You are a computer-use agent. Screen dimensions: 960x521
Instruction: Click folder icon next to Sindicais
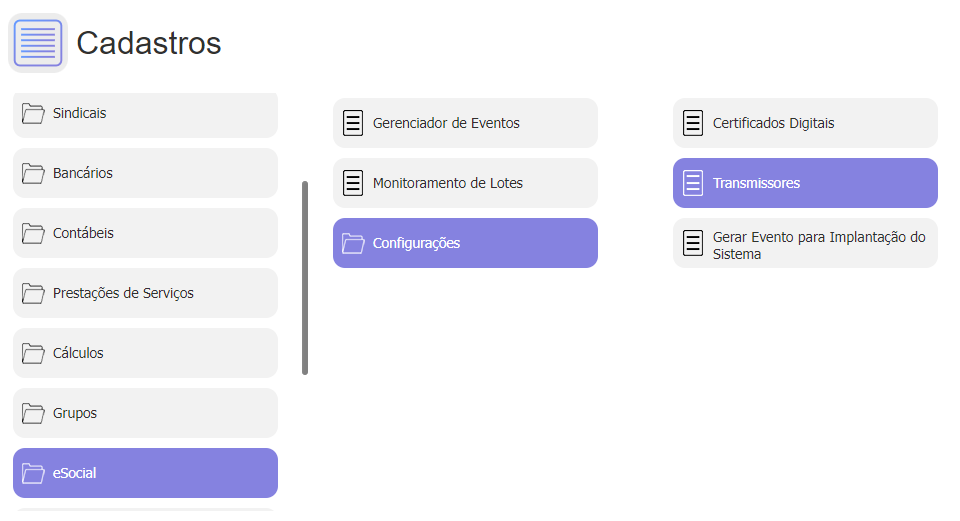click(34, 113)
